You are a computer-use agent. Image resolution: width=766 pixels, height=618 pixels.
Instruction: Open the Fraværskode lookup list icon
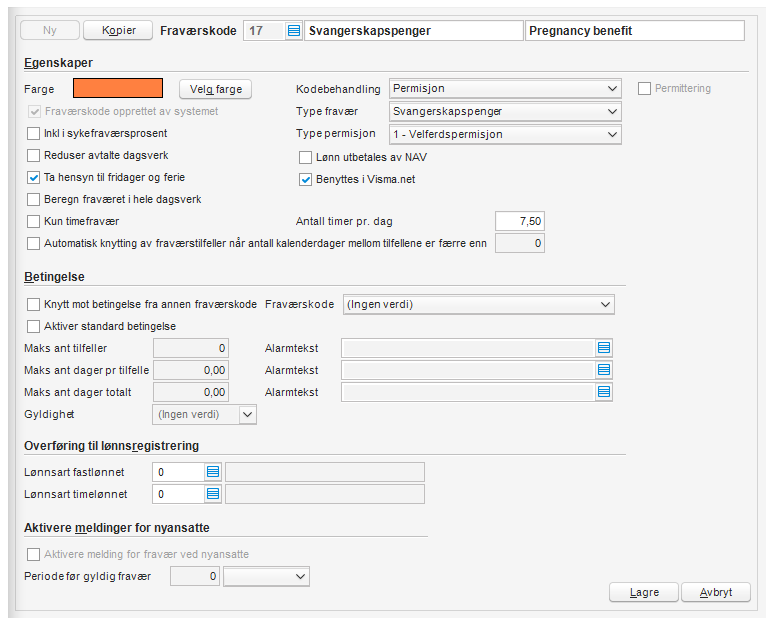tap(293, 31)
